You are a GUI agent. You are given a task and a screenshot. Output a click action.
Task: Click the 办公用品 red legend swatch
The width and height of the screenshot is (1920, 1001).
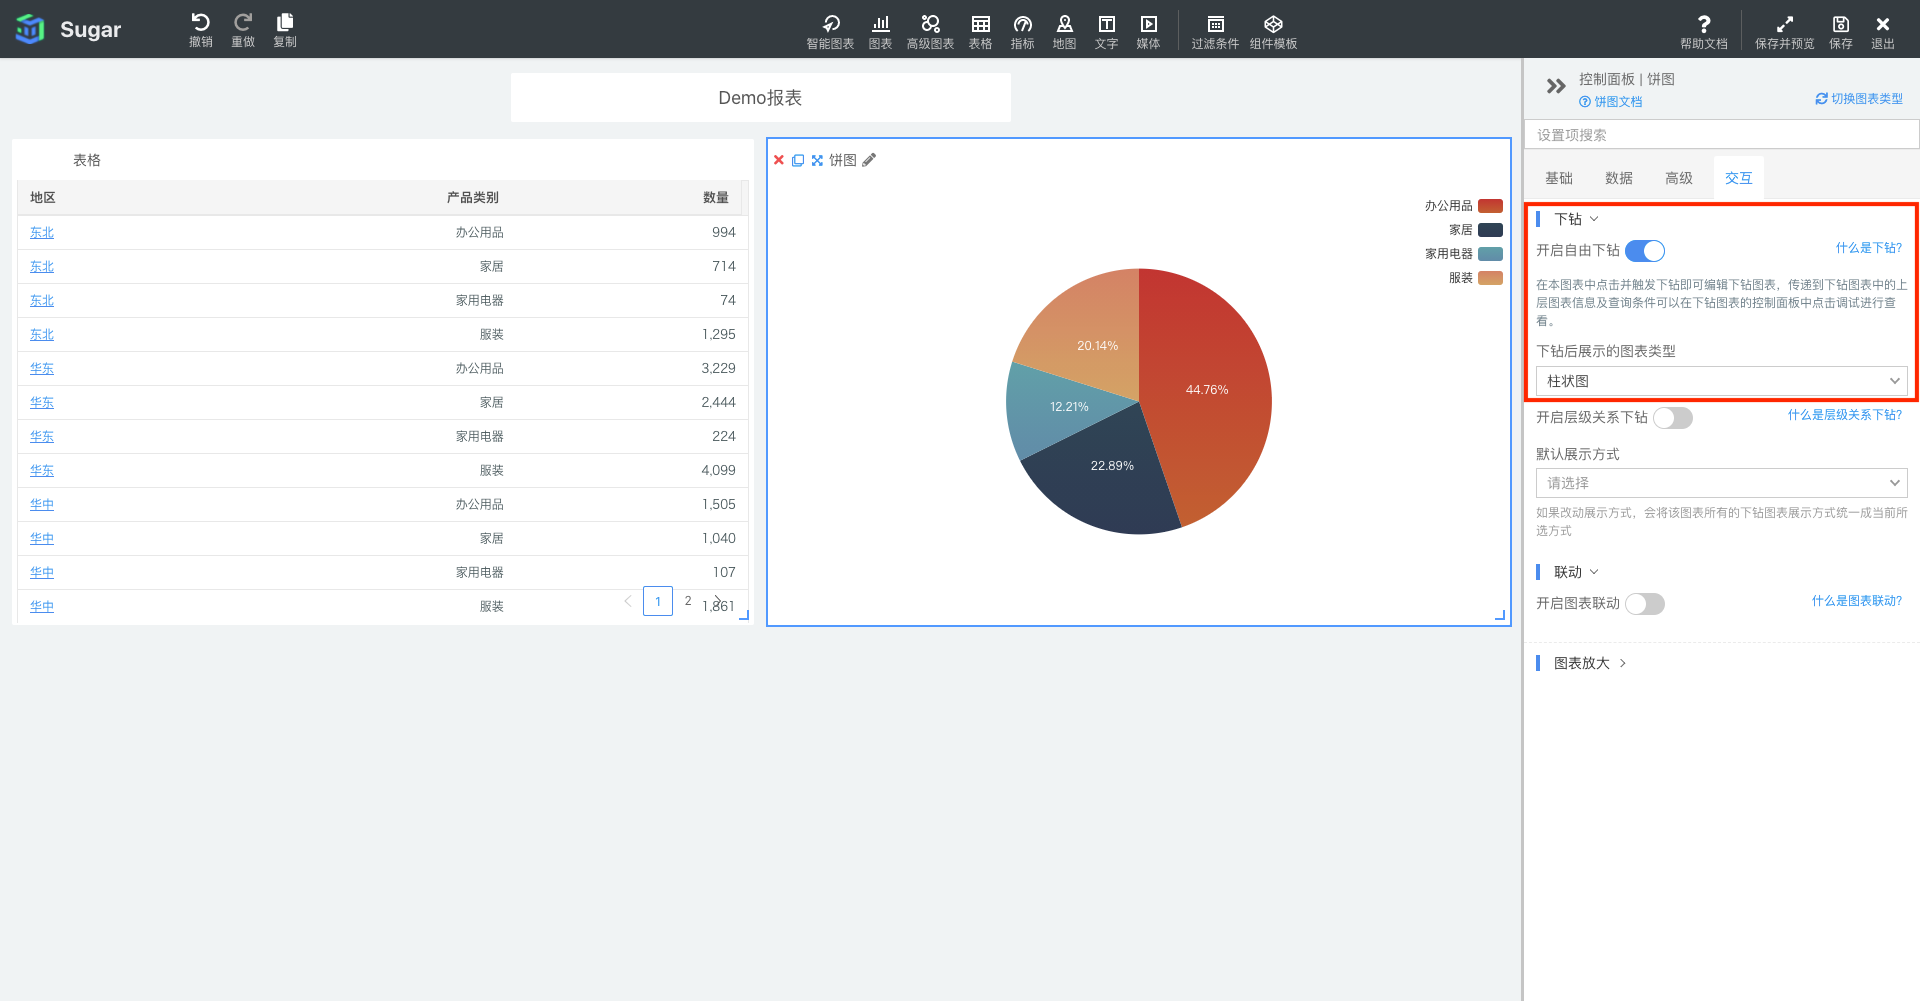coord(1490,206)
